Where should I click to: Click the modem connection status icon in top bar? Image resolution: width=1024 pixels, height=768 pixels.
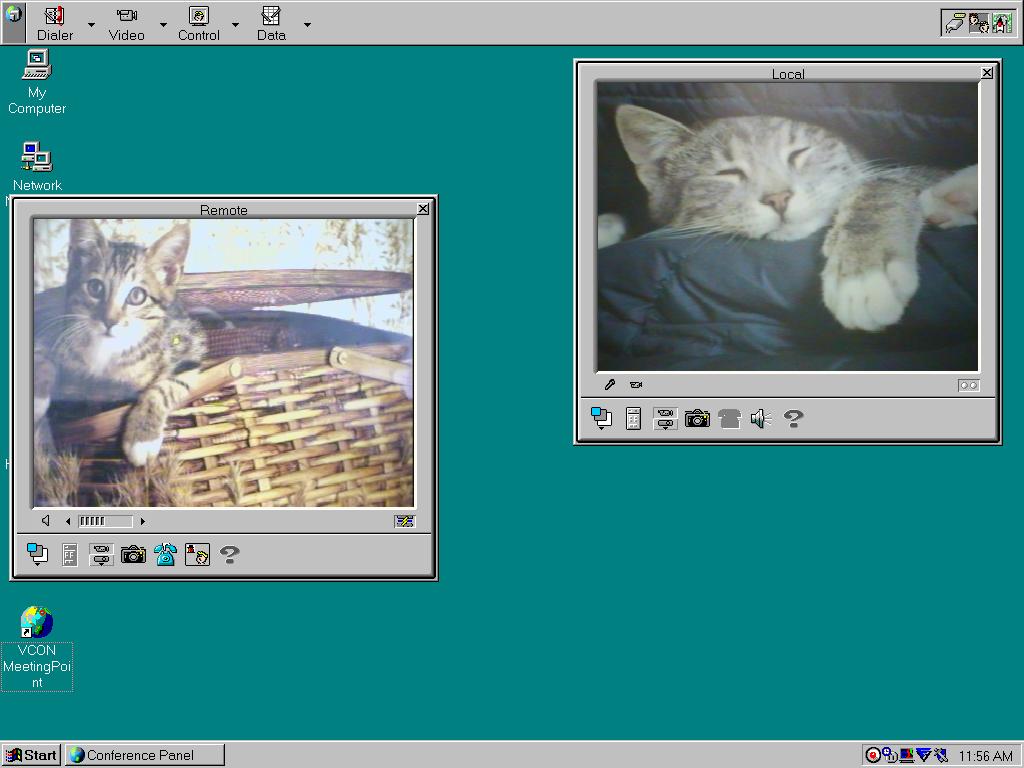[955, 24]
